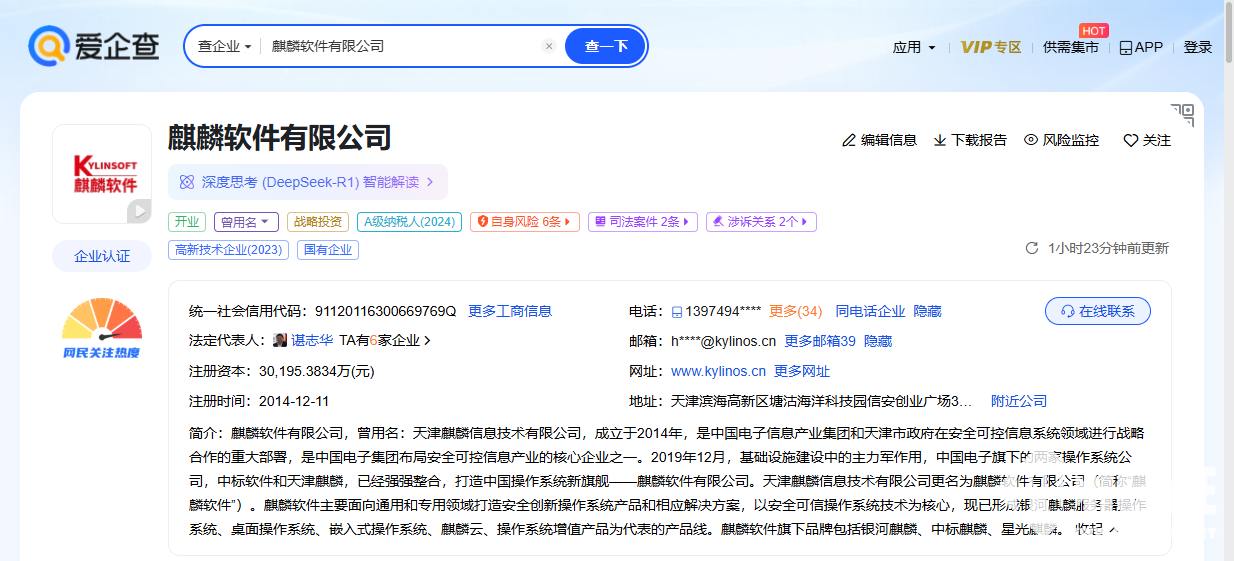This screenshot has height=561, width=1234.
Task: Click the 爱企查 logo icon
Action: coord(48,46)
